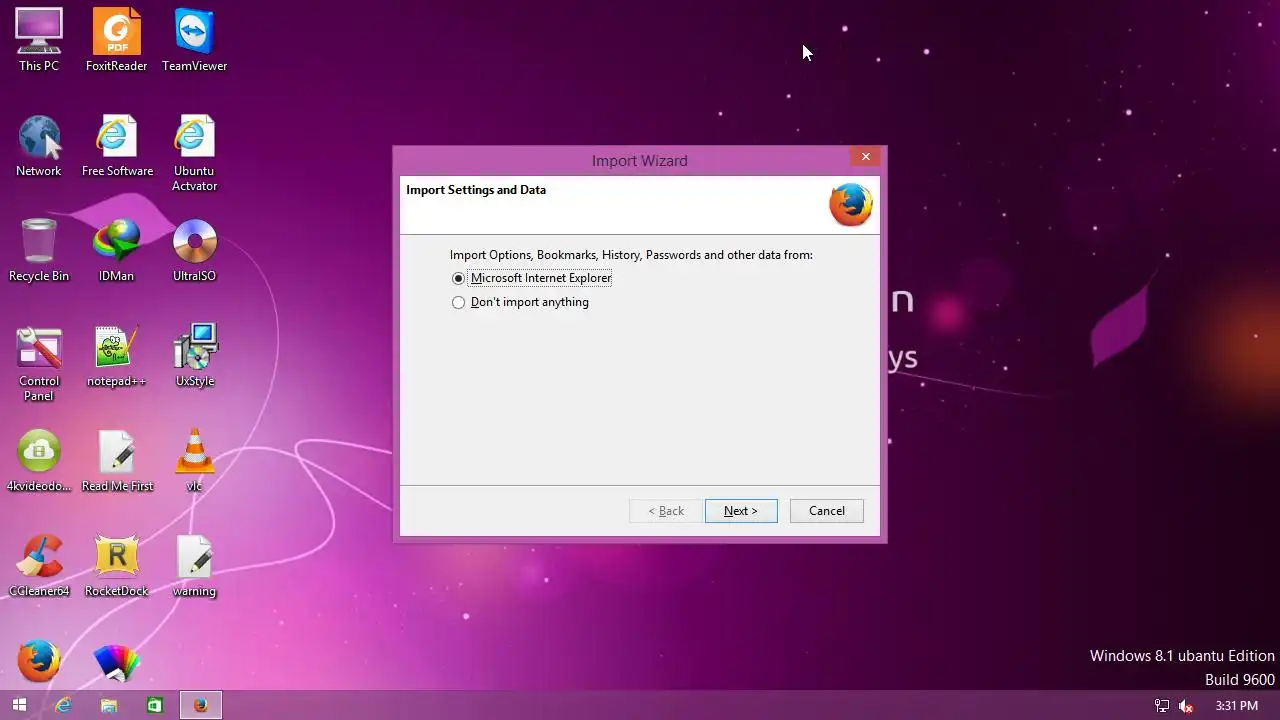Screen dimensions: 1280x720
Task: Open File Explorer in taskbar
Action: pyautogui.click(x=109, y=705)
